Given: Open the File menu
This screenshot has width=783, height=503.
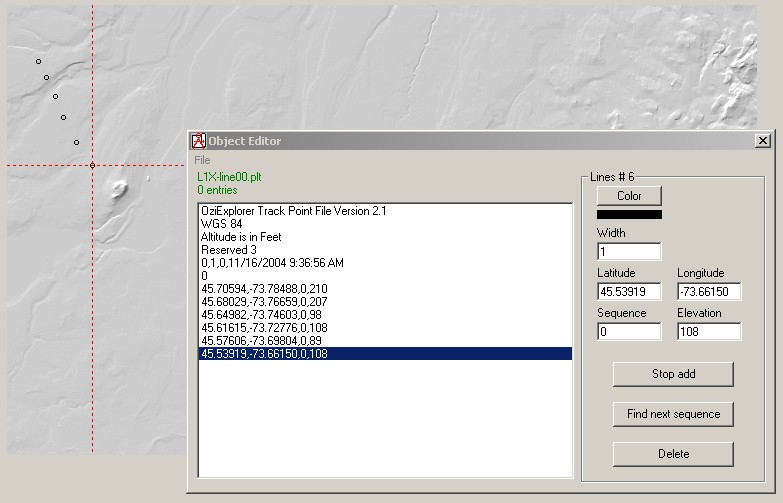Looking at the screenshot, I should click(x=202, y=160).
